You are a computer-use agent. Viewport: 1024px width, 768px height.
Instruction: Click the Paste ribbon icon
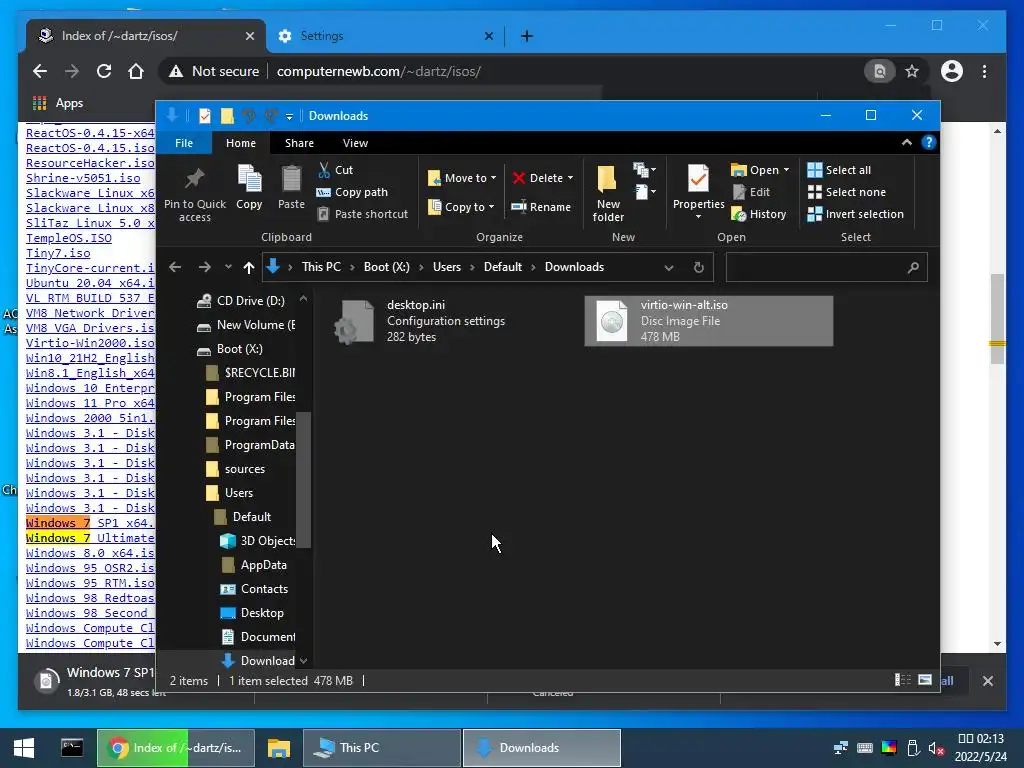(x=291, y=188)
